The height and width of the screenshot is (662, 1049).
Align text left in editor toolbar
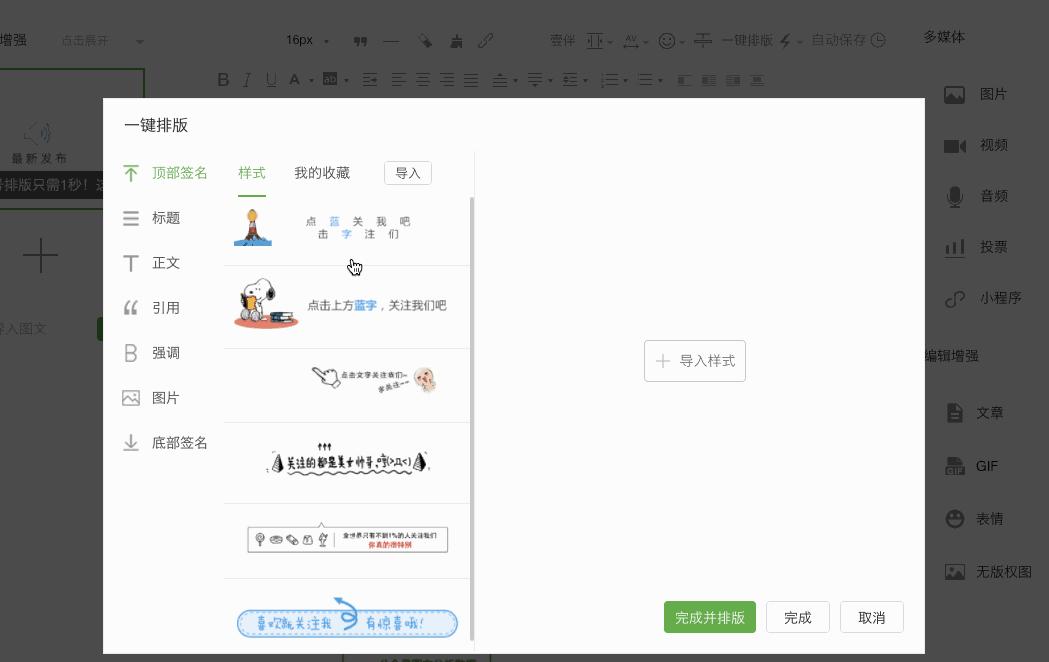pos(398,80)
